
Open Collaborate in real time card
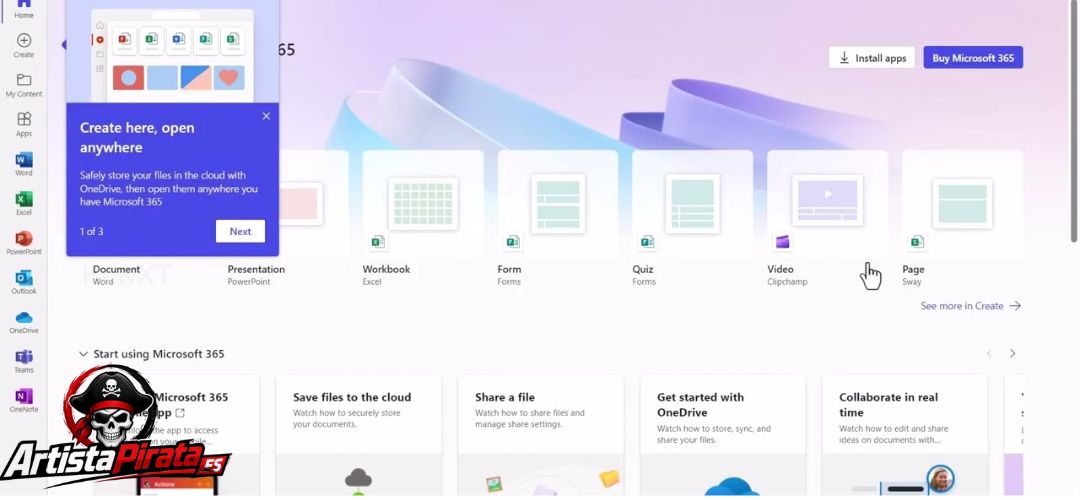[904, 435]
